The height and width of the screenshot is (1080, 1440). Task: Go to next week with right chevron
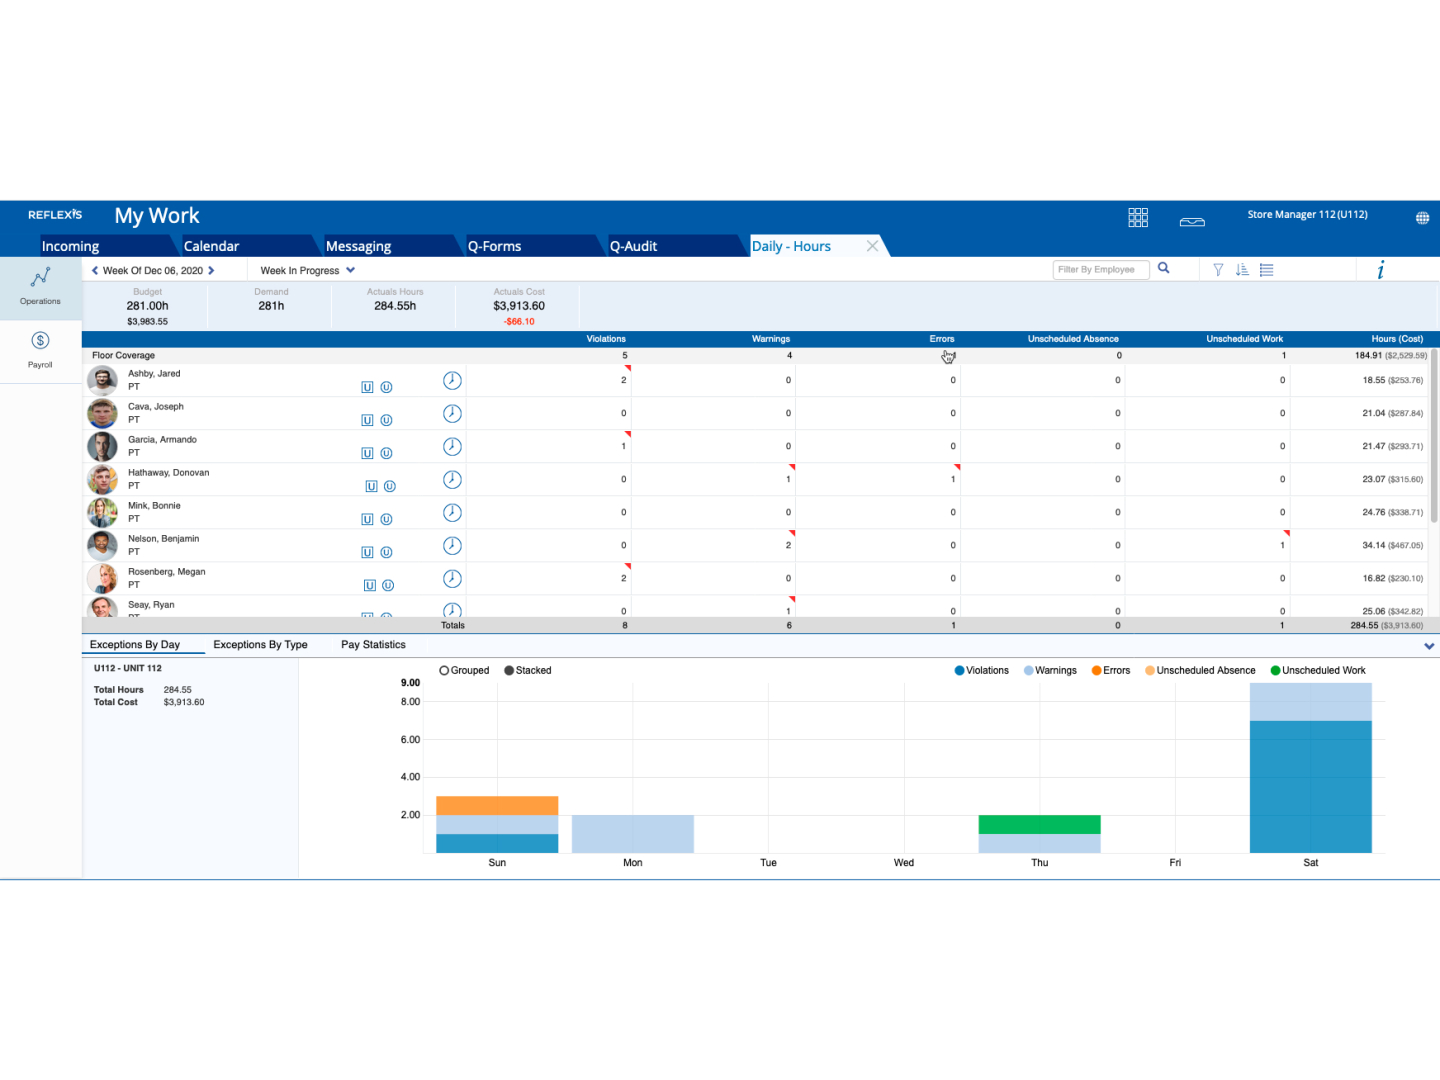(211, 270)
